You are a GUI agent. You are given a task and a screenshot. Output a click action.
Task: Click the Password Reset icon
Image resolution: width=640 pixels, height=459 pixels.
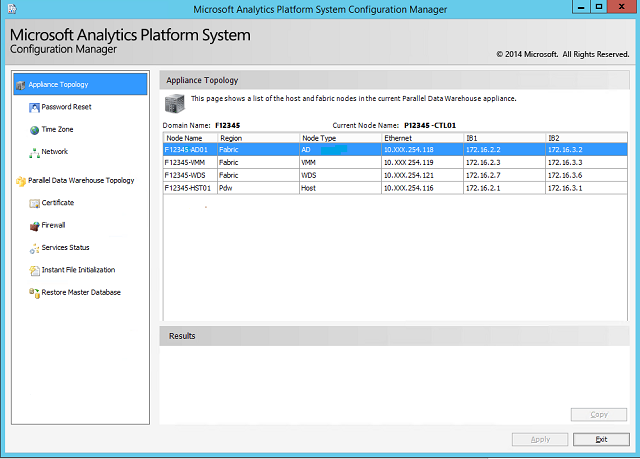tap(34, 107)
